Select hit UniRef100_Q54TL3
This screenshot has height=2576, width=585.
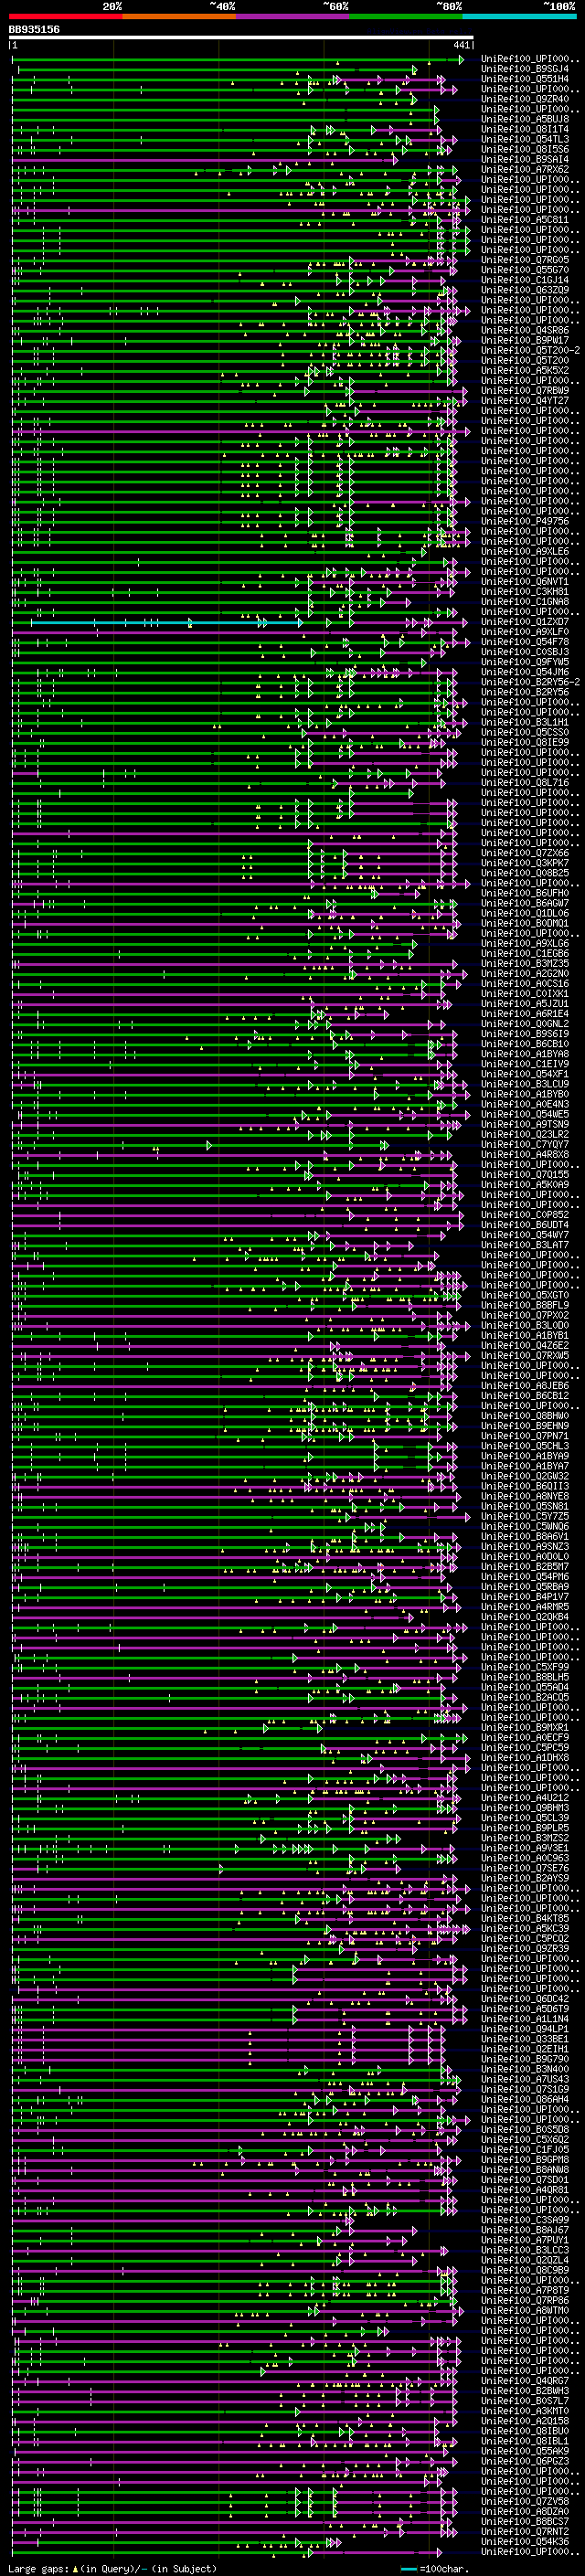click(525, 139)
